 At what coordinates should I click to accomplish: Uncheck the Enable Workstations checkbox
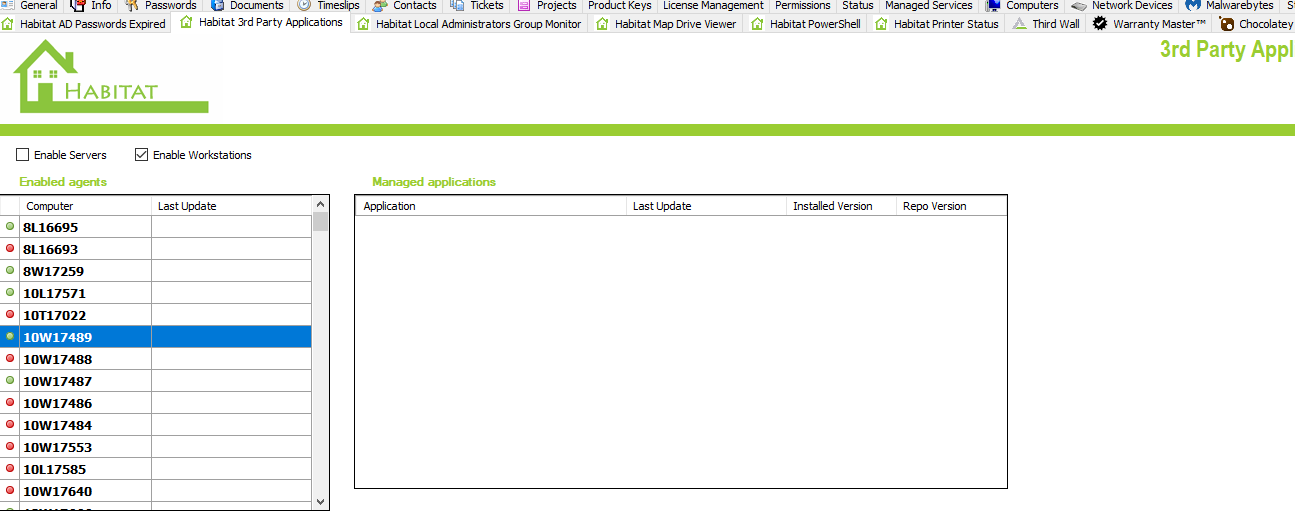(x=142, y=155)
